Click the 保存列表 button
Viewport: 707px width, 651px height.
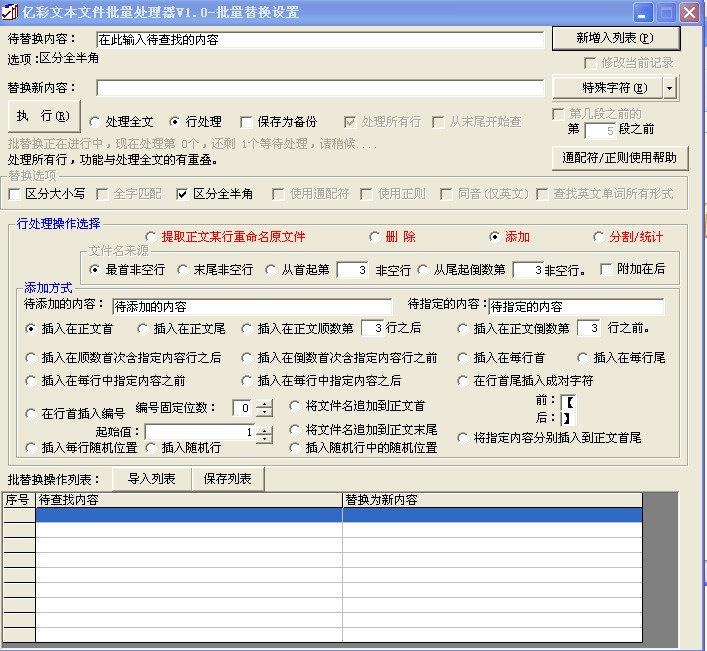tap(228, 479)
